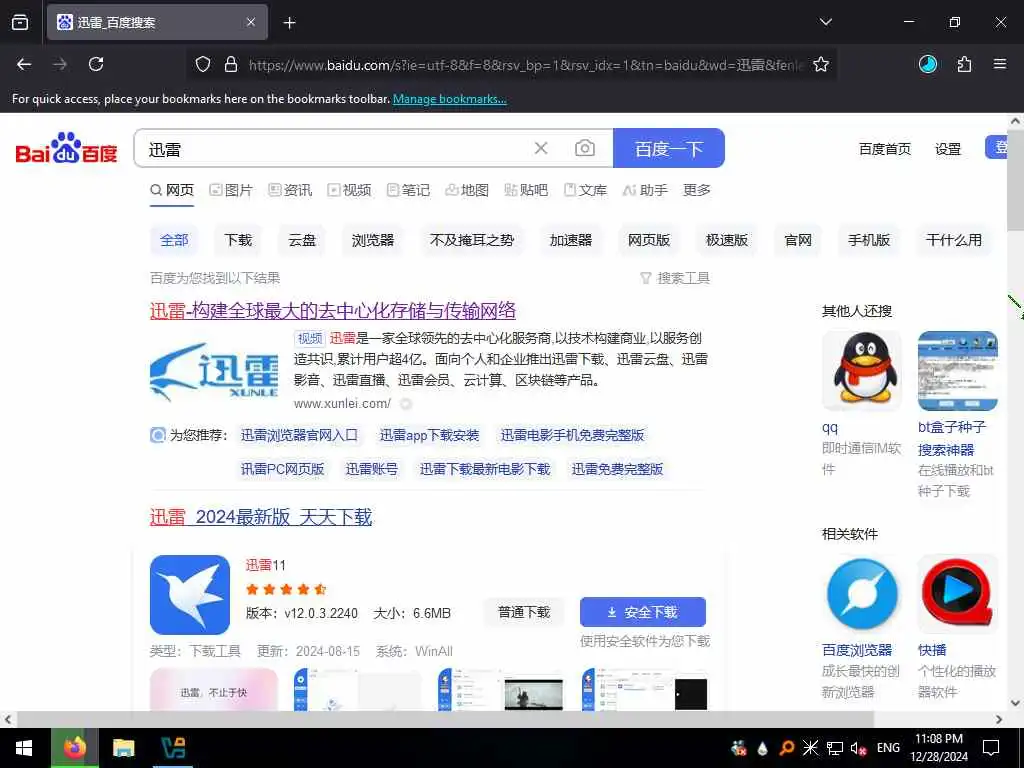
Task: Open suggestion 迅雷账号
Action: (372, 469)
